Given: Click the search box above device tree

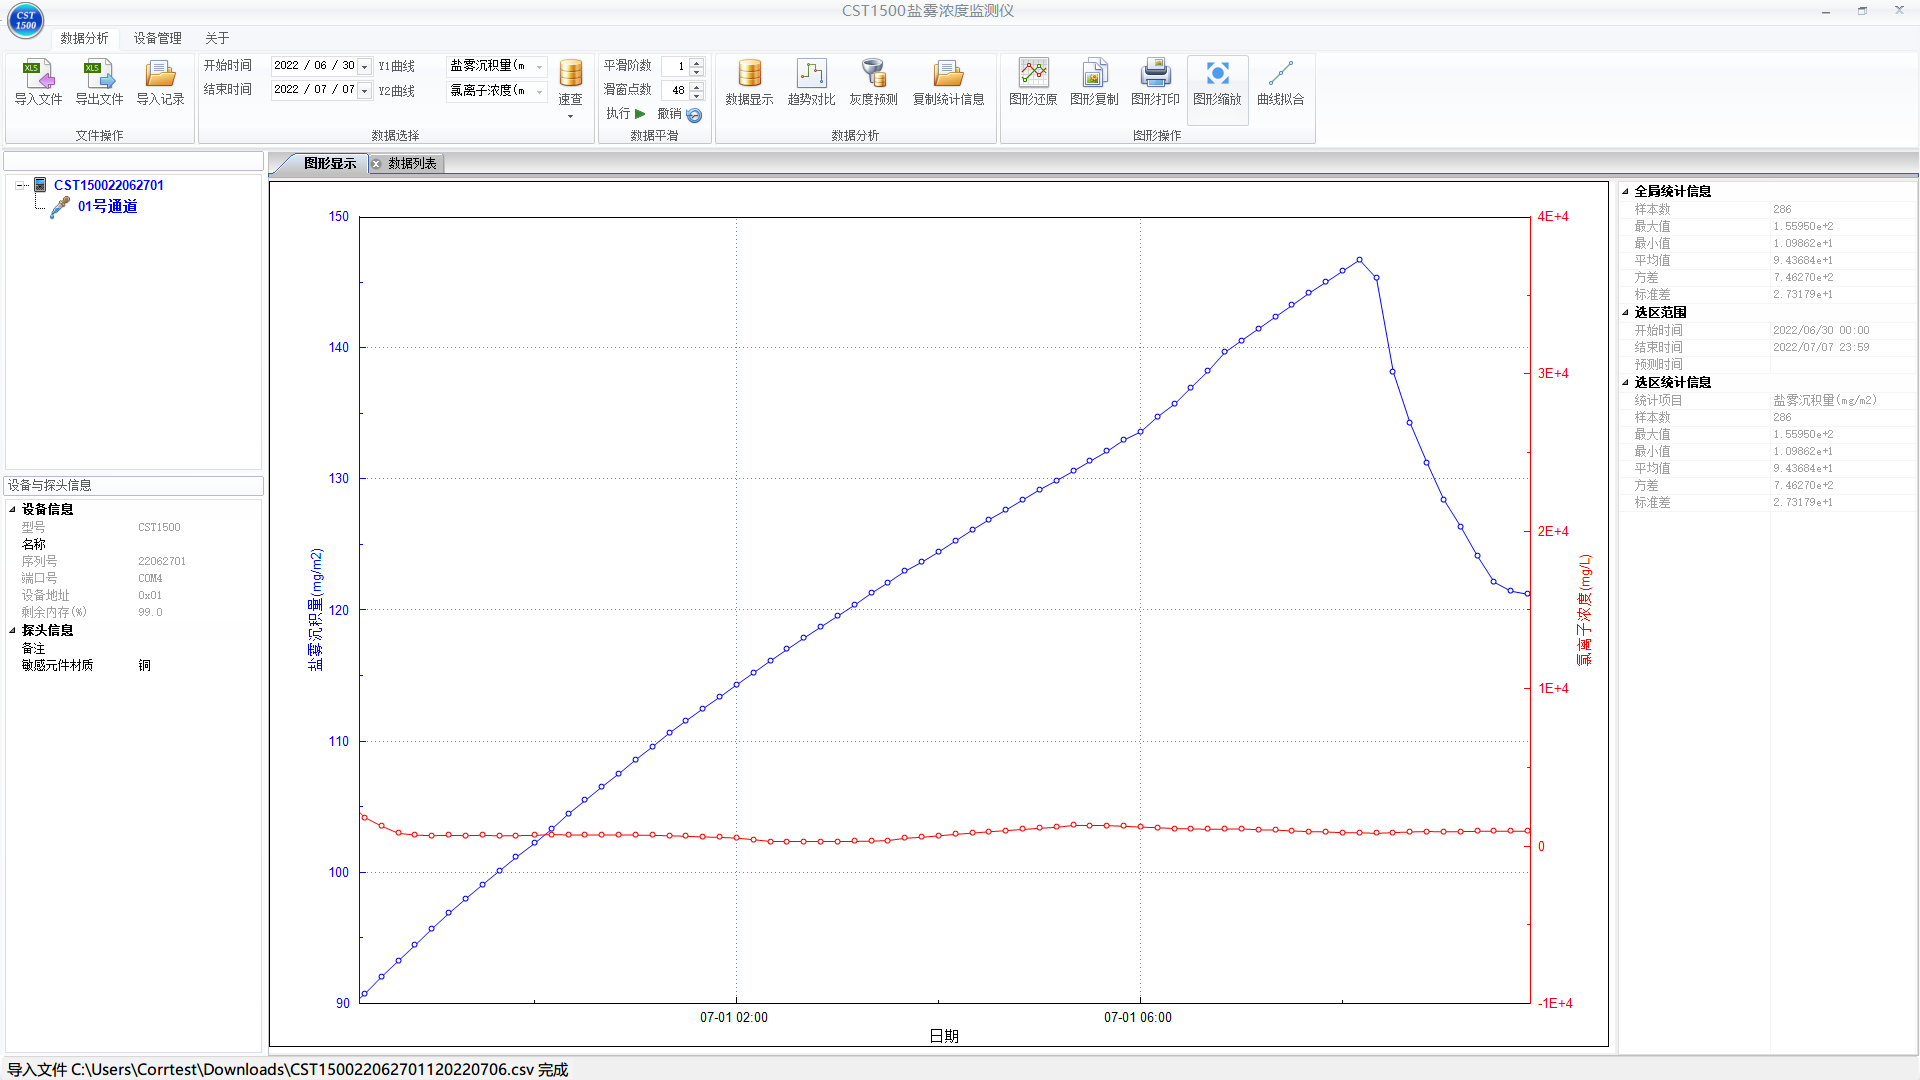Looking at the screenshot, I should 134,161.
